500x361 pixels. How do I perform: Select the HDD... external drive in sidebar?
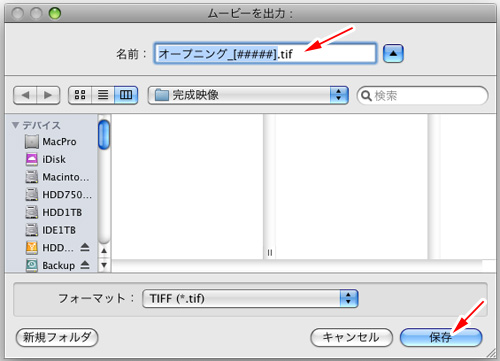pyautogui.click(x=49, y=248)
